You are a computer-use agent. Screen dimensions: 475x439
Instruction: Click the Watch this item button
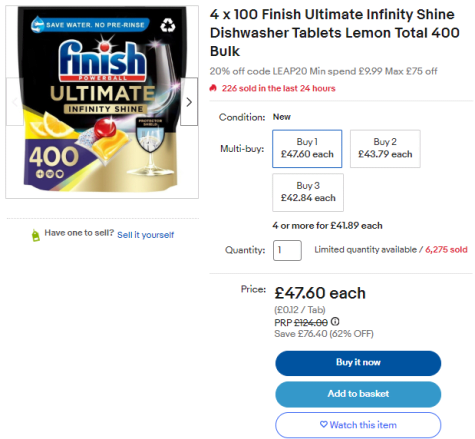click(358, 425)
